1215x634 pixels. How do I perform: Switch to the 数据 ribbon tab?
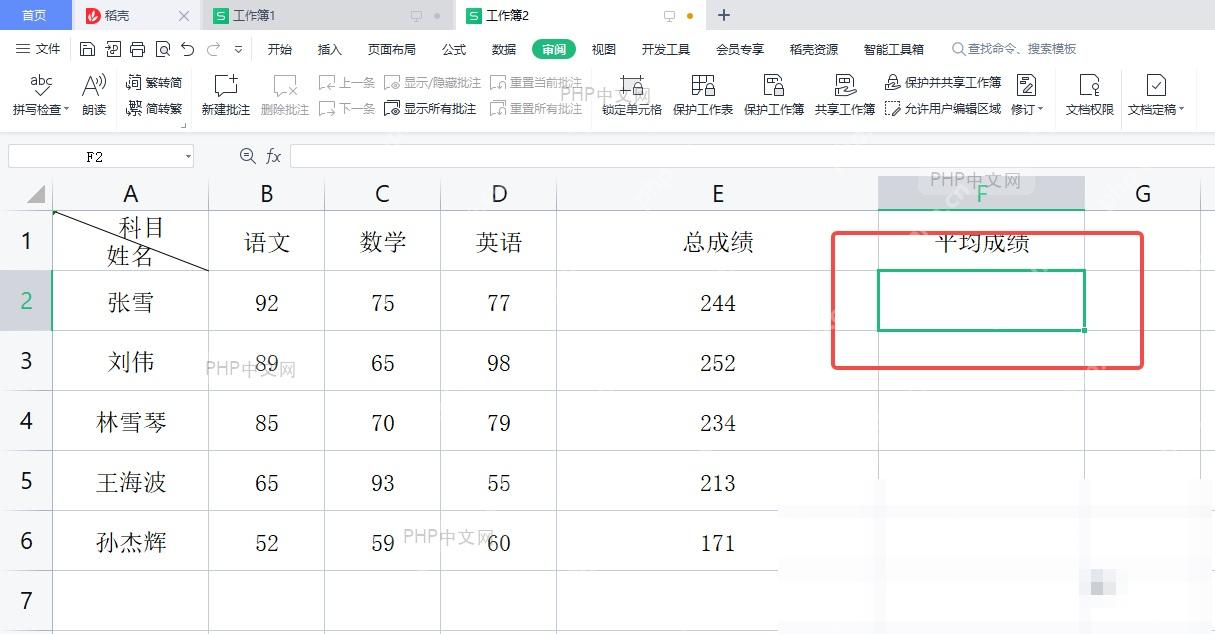[504, 49]
